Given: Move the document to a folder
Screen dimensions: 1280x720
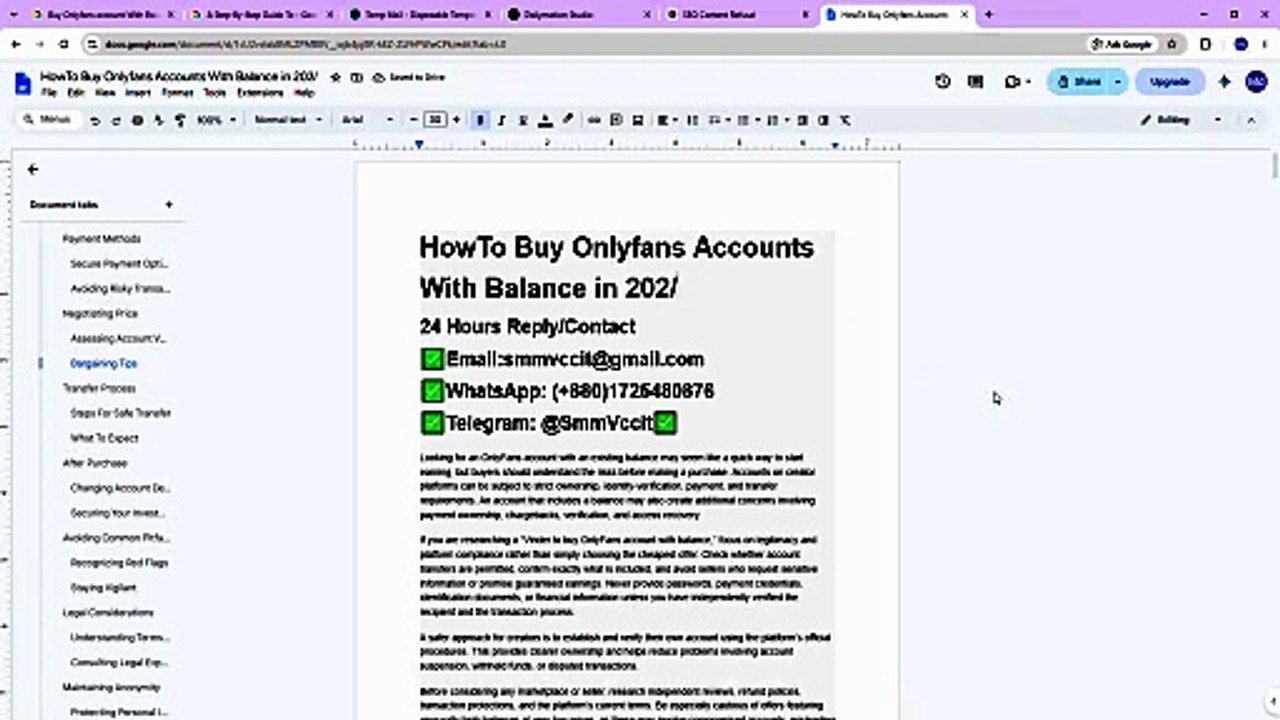Looking at the screenshot, I should [356, 77].
